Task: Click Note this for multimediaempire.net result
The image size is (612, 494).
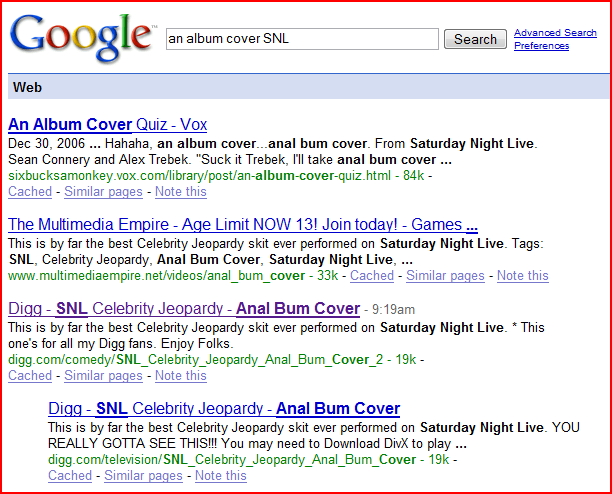Action: (x=523, y=275)
